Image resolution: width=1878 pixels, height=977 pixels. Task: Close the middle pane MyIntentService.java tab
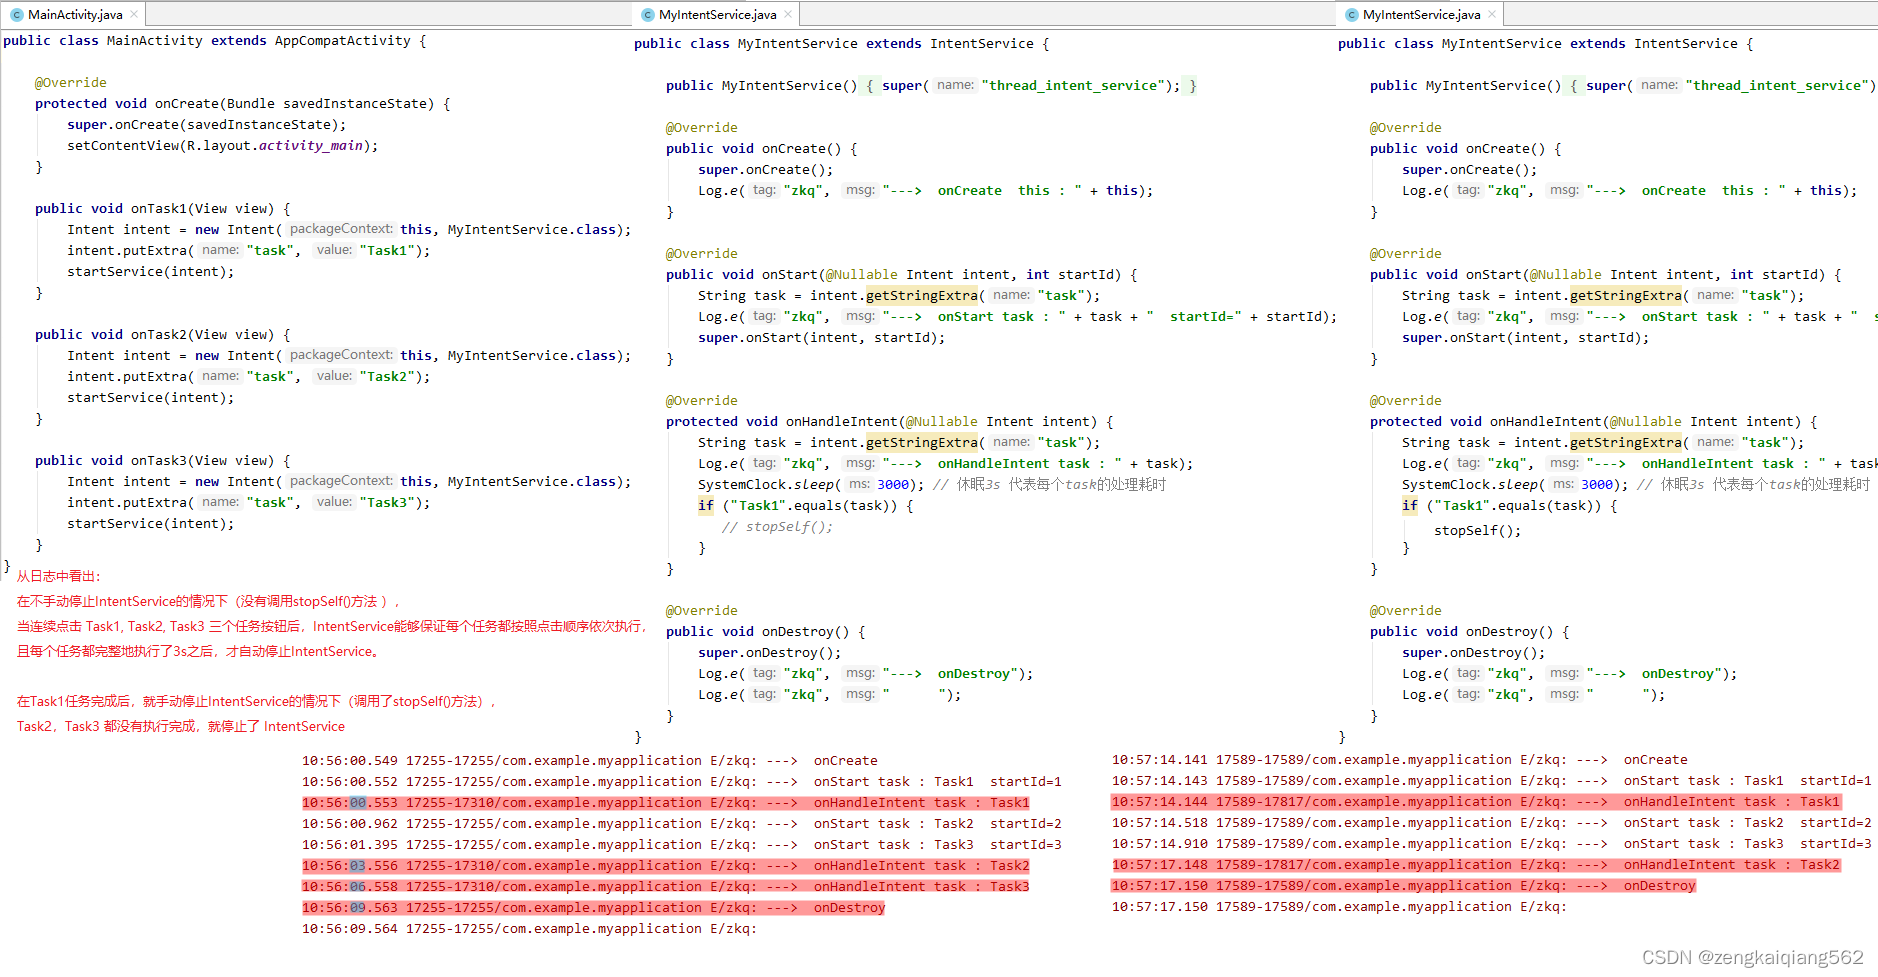(788, 15)
